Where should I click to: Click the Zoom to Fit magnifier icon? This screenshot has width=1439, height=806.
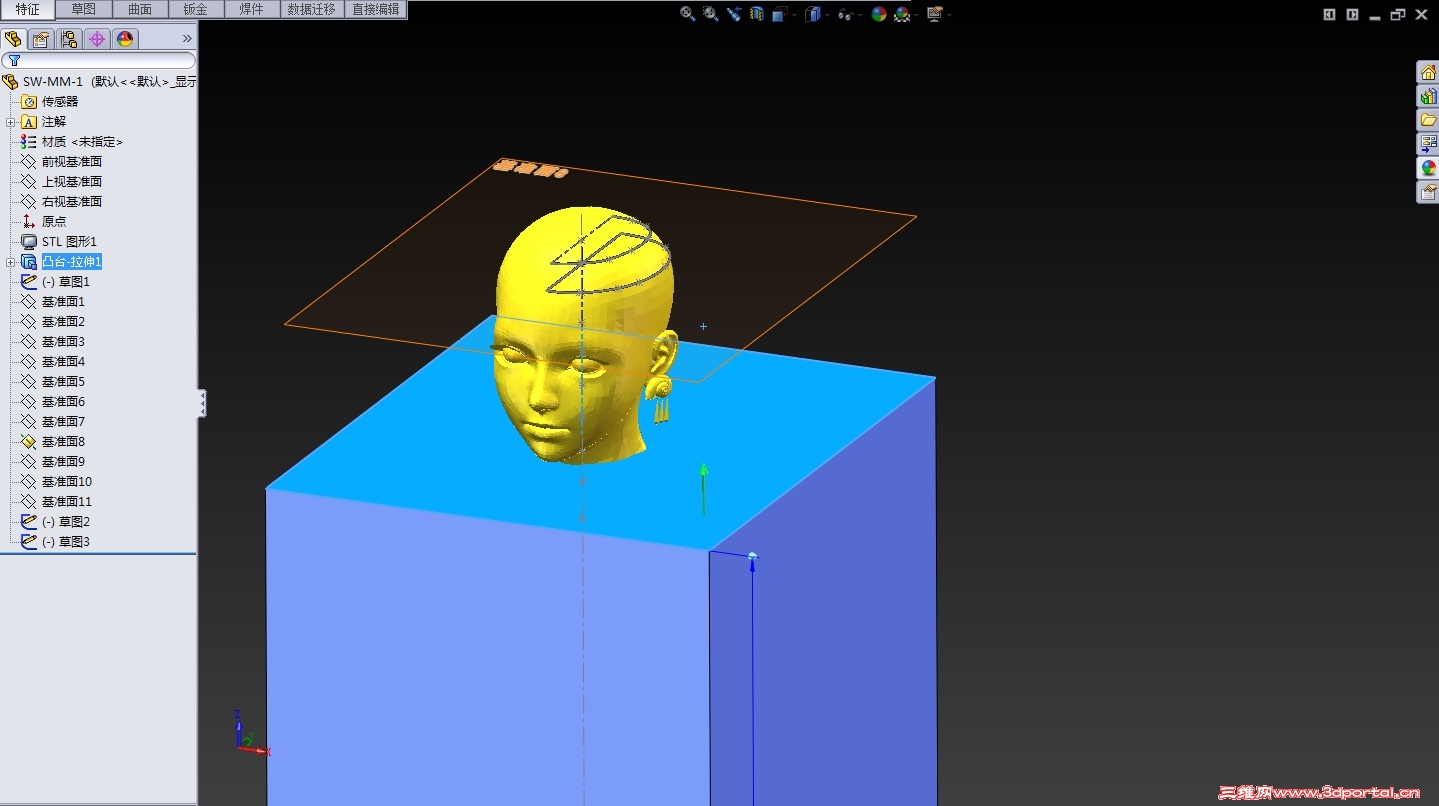[x=687, y=13]
